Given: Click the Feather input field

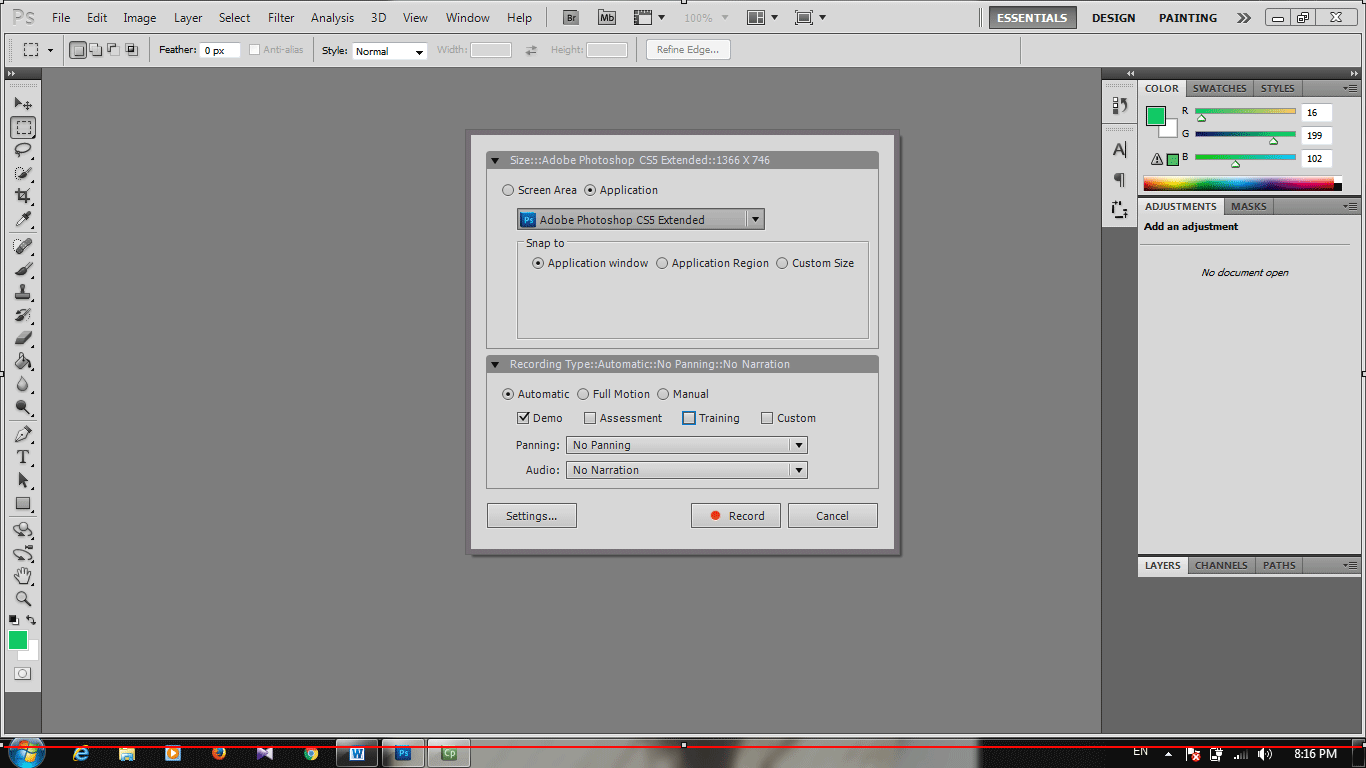Looking at the screenshot, I should (x=220, y=50).
